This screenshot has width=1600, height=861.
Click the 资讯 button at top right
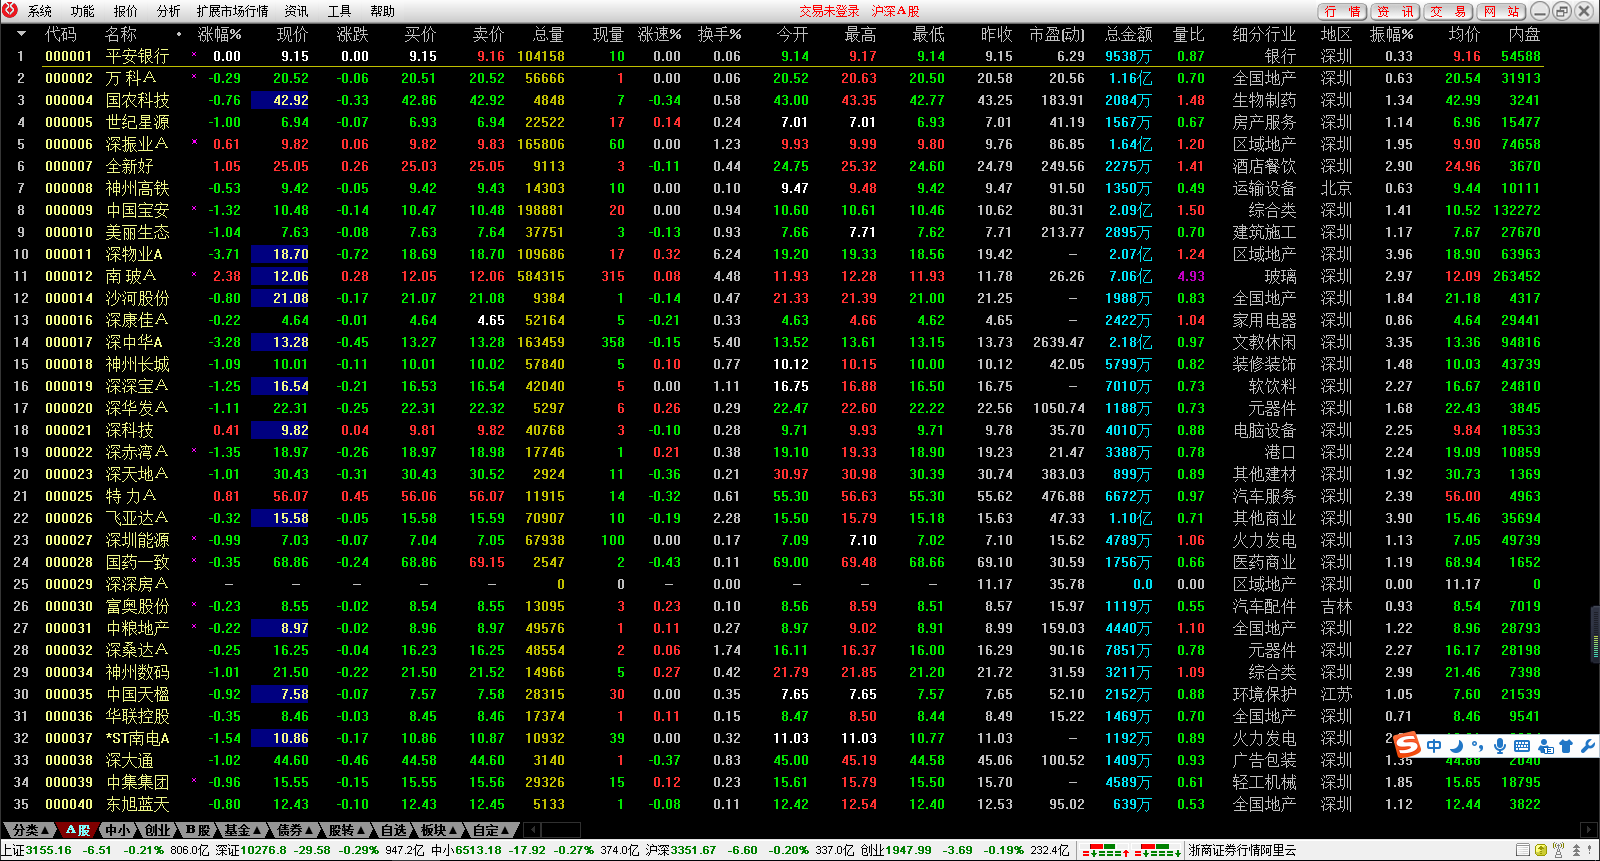coord(1395,11)
